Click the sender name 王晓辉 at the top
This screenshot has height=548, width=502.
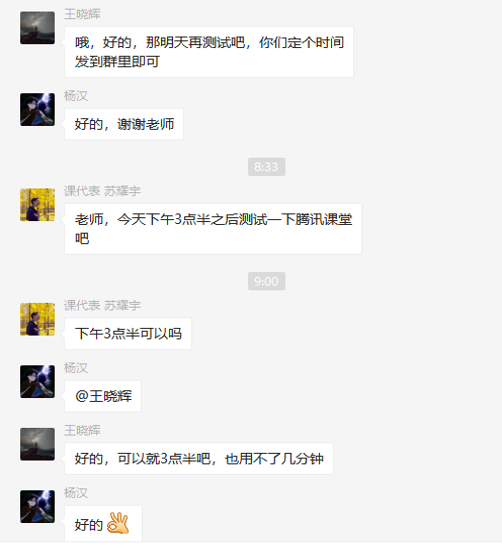pos(82,14)
